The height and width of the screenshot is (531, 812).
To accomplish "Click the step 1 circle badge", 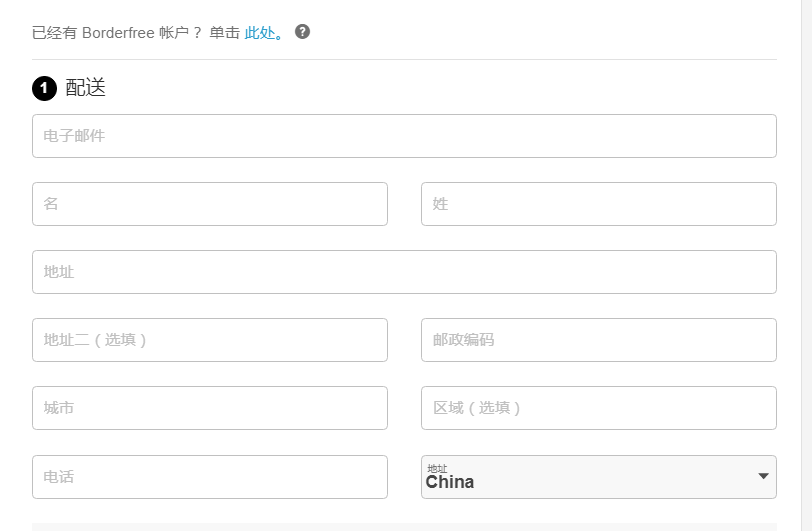I will tap(44, 89).
